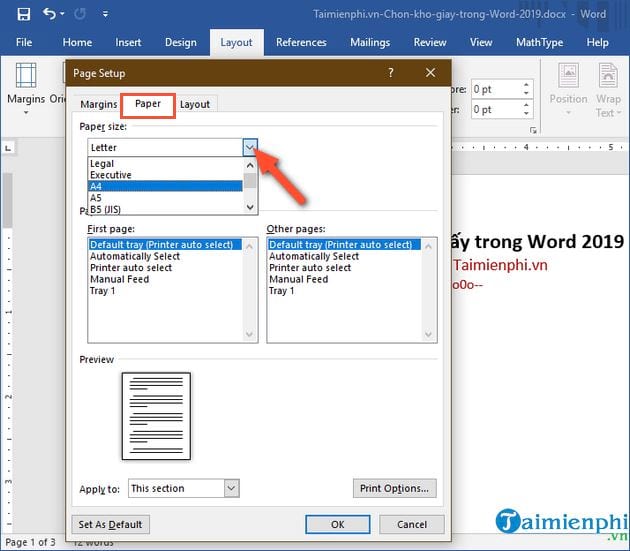Increase the Spacing Before stepper value
The width and height of the screenshot is (630, 551).
click(526, 85)
